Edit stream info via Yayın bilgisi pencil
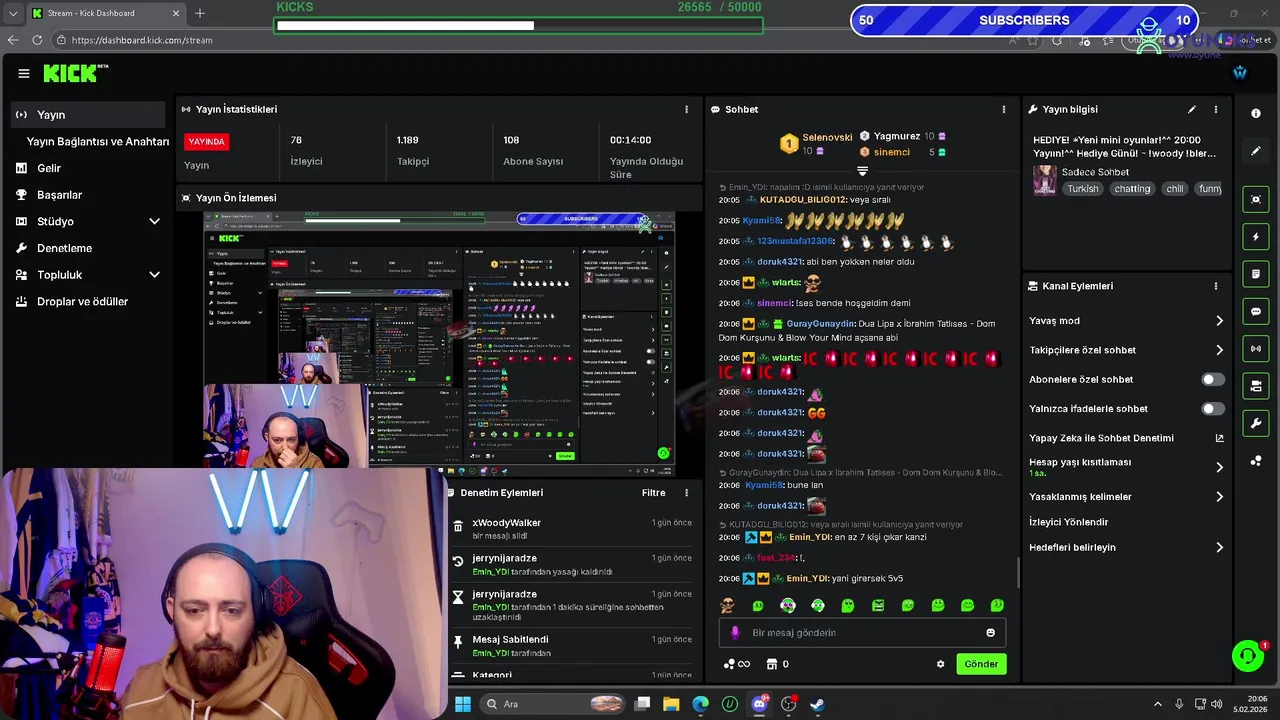Viewport: 1280px width, 720px height. pyautogui.click(x=1192, y=109)
